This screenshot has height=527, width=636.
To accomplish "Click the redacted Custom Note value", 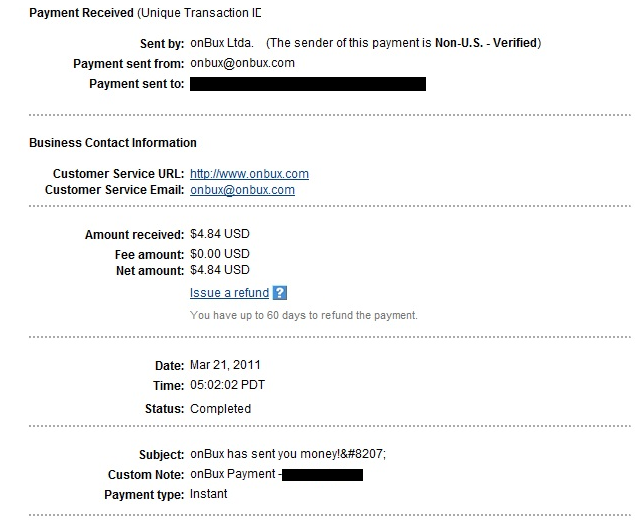I will tap(322, 475).
